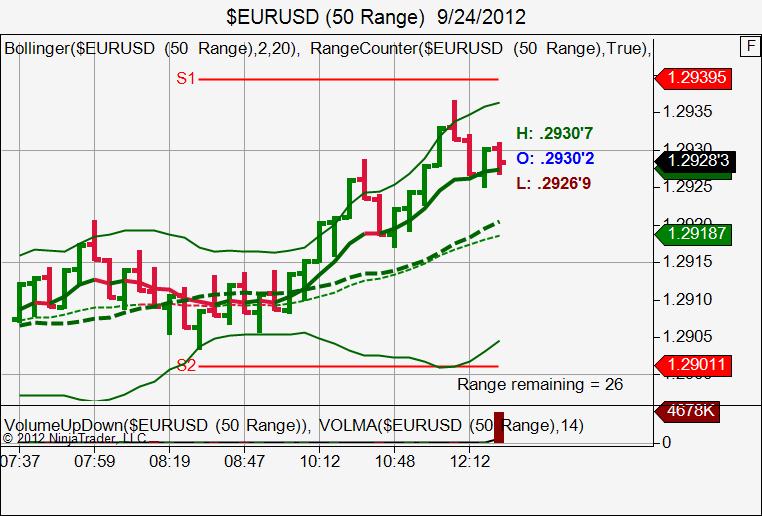Click the 08:47 time axis label
Image resolution: width=762 pixels, height=516 pixels.
click(x=244, y=461)
